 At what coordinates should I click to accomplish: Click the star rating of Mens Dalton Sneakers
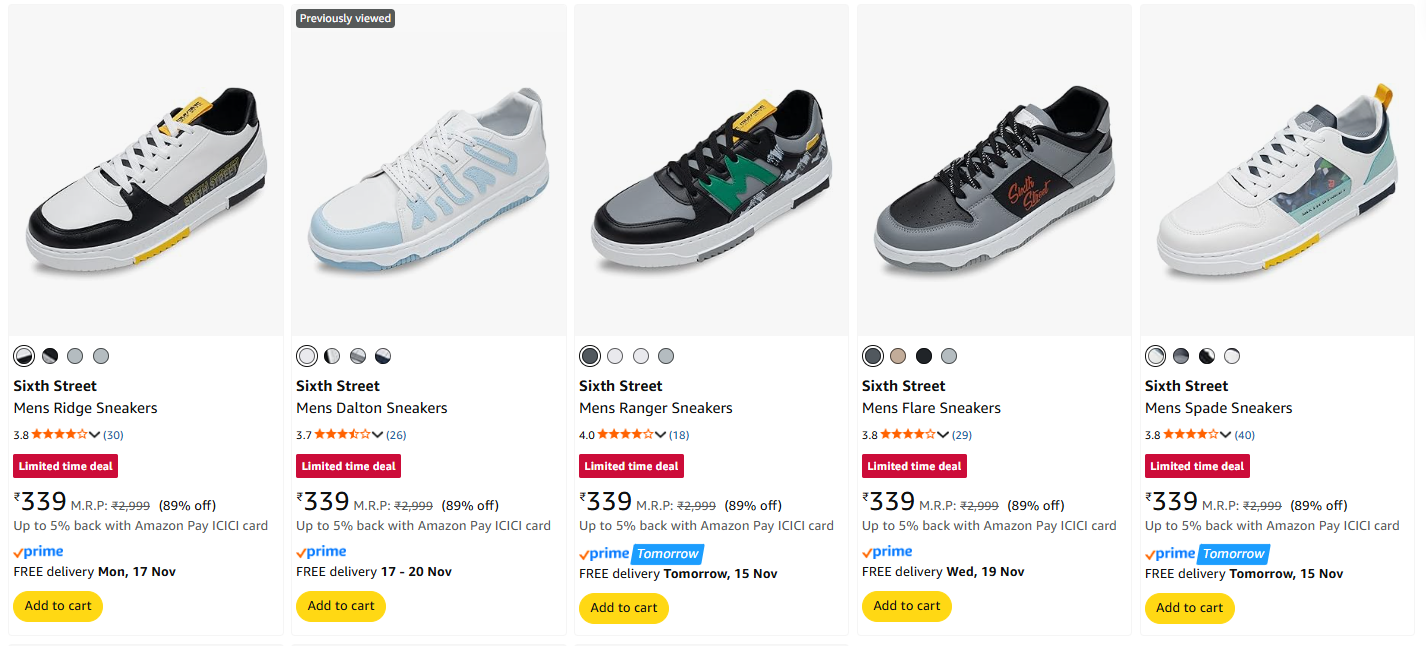342,435
